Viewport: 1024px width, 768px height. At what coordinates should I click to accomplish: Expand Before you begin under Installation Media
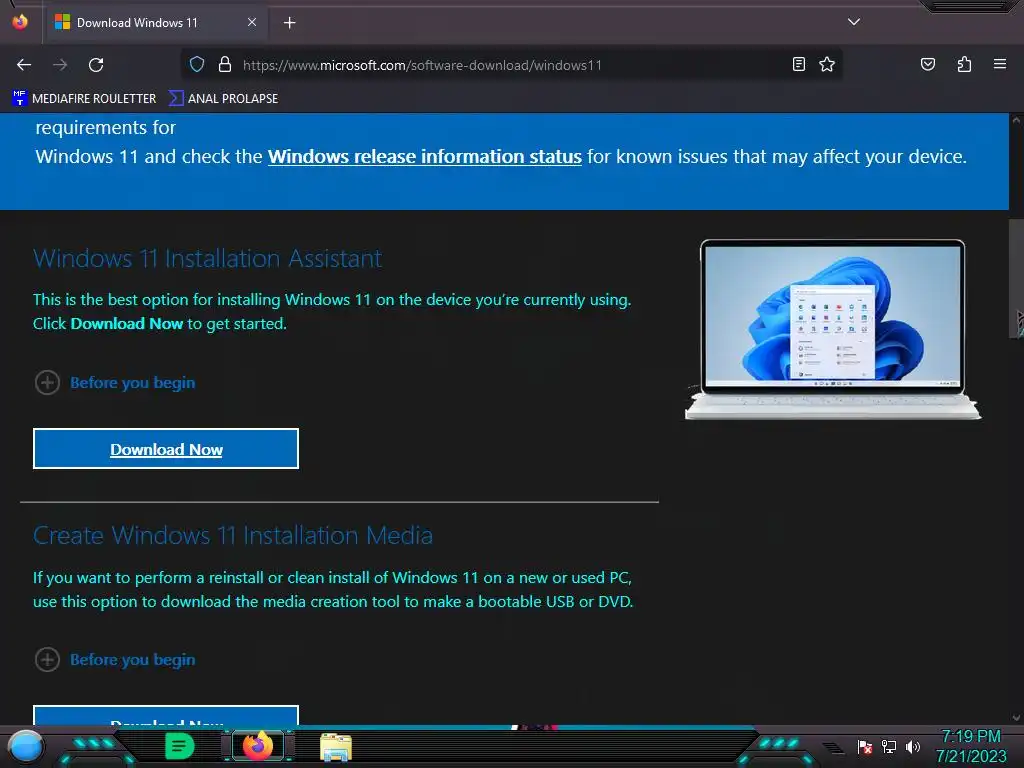115,660
